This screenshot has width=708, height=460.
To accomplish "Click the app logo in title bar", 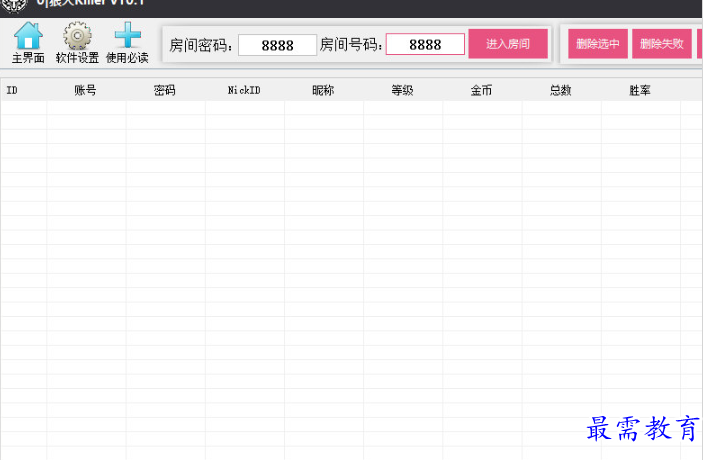I will pos(14,5).
